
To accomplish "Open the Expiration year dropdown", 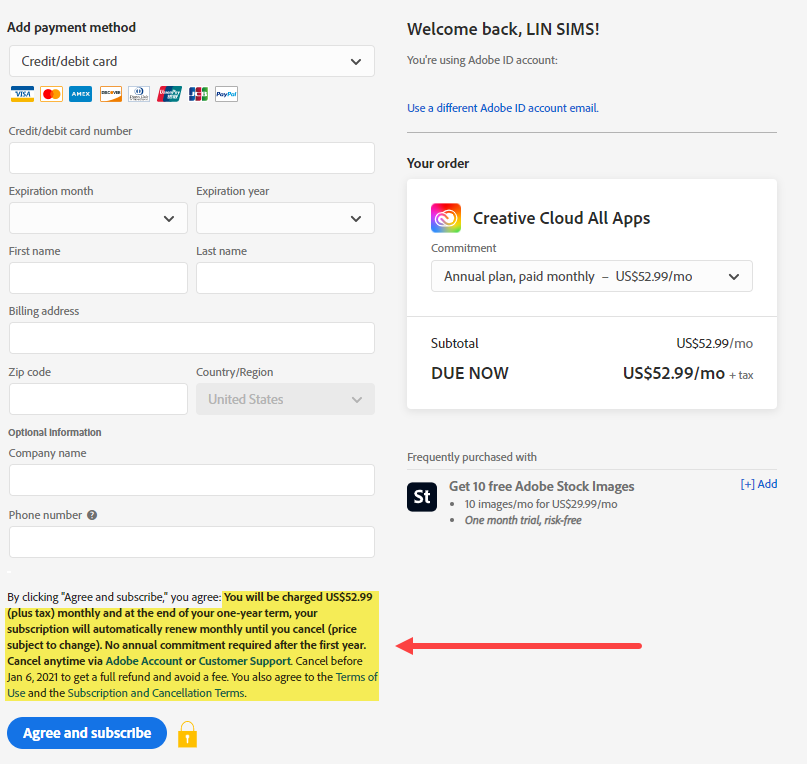I will [285, 218].
